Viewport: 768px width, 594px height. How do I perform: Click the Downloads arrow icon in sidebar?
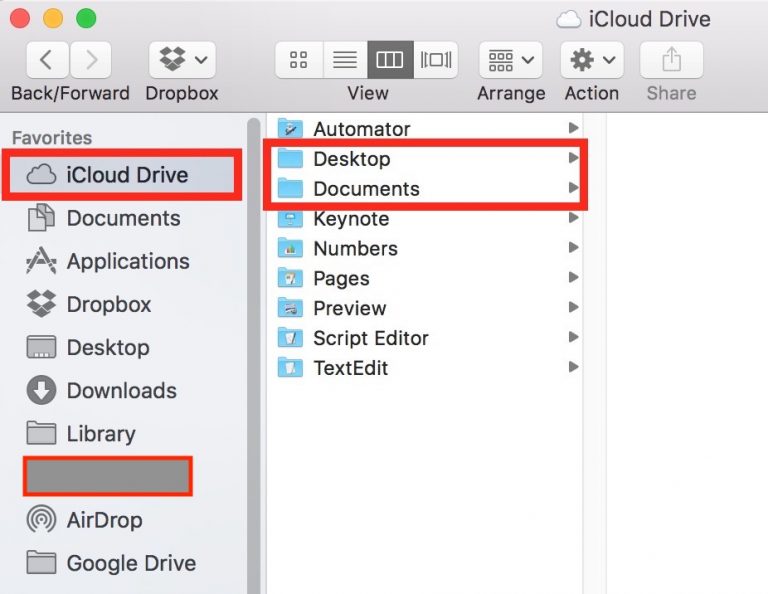coord(41,390)
